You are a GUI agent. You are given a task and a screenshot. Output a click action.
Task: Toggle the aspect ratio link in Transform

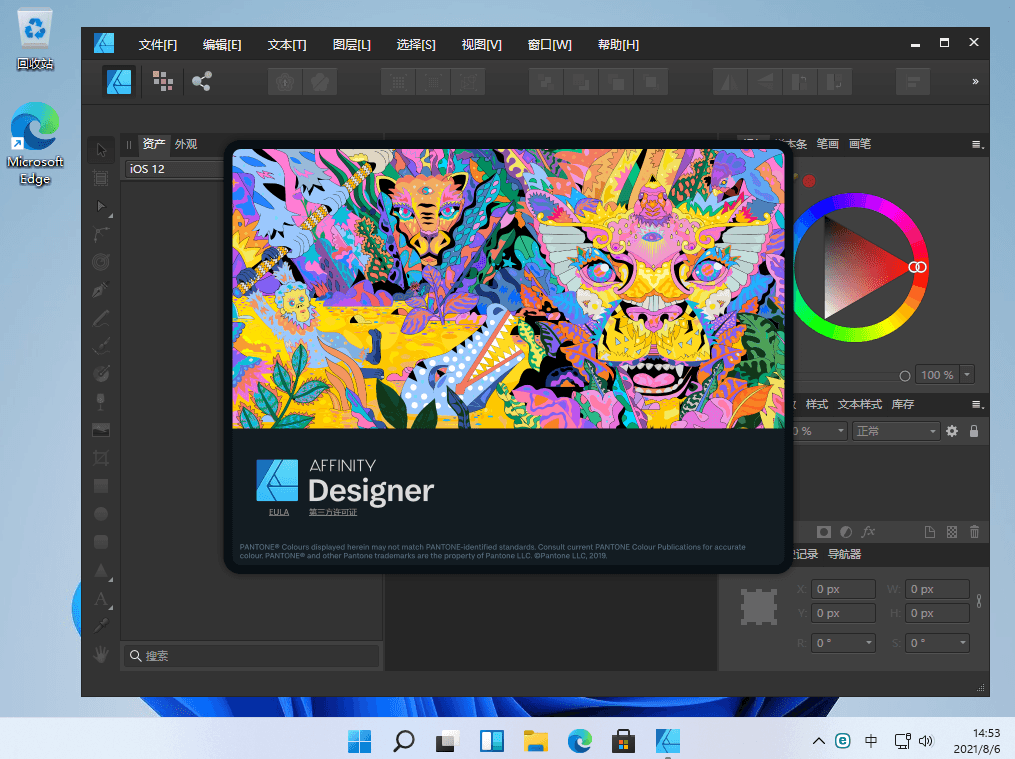pos(979,601)
